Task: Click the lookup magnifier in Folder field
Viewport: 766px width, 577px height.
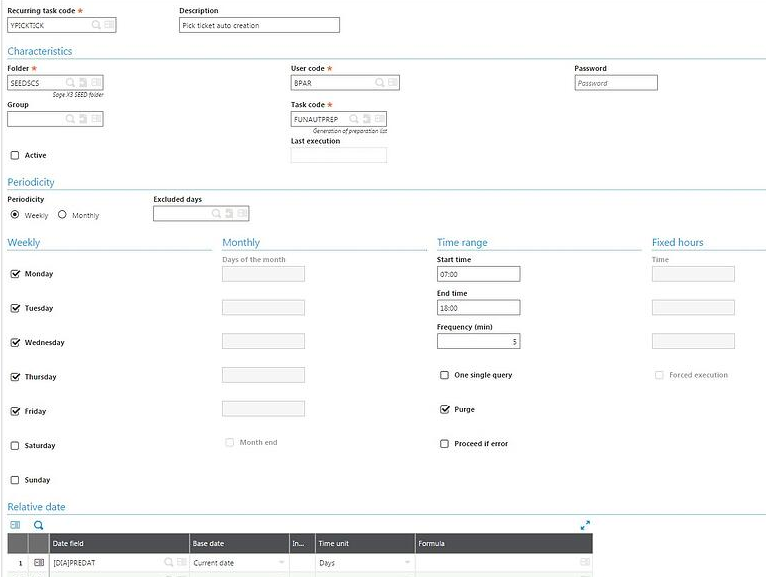Action: (x=70, y=83)
